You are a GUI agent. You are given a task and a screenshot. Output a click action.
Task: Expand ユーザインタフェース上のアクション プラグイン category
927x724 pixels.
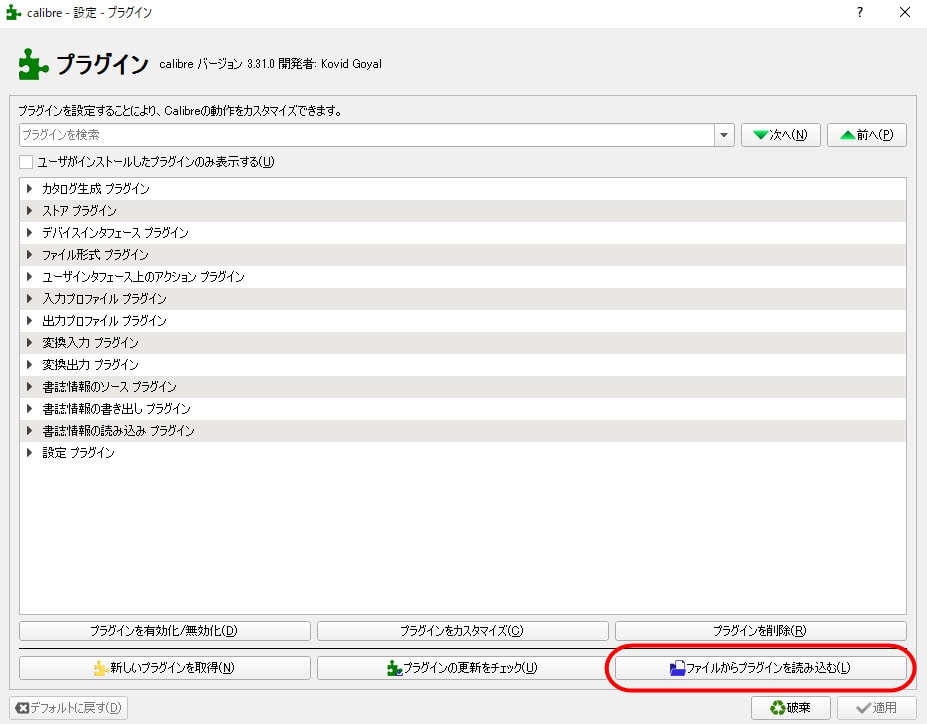click(x=29, y=277)
